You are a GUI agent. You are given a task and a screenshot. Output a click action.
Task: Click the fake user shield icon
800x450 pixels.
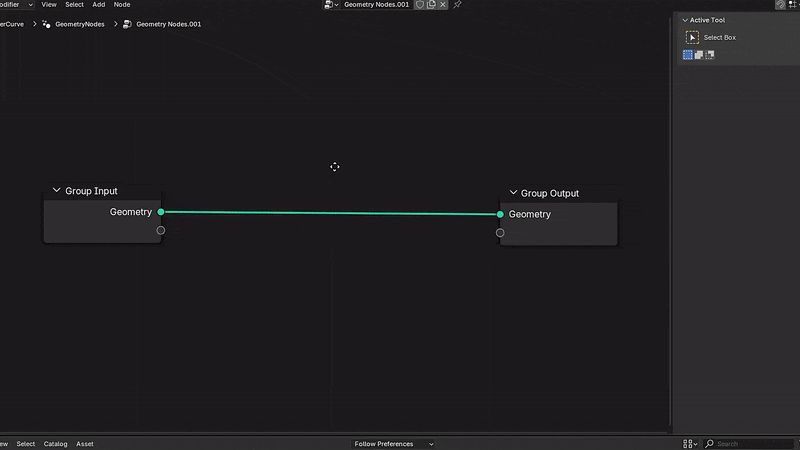421,5
